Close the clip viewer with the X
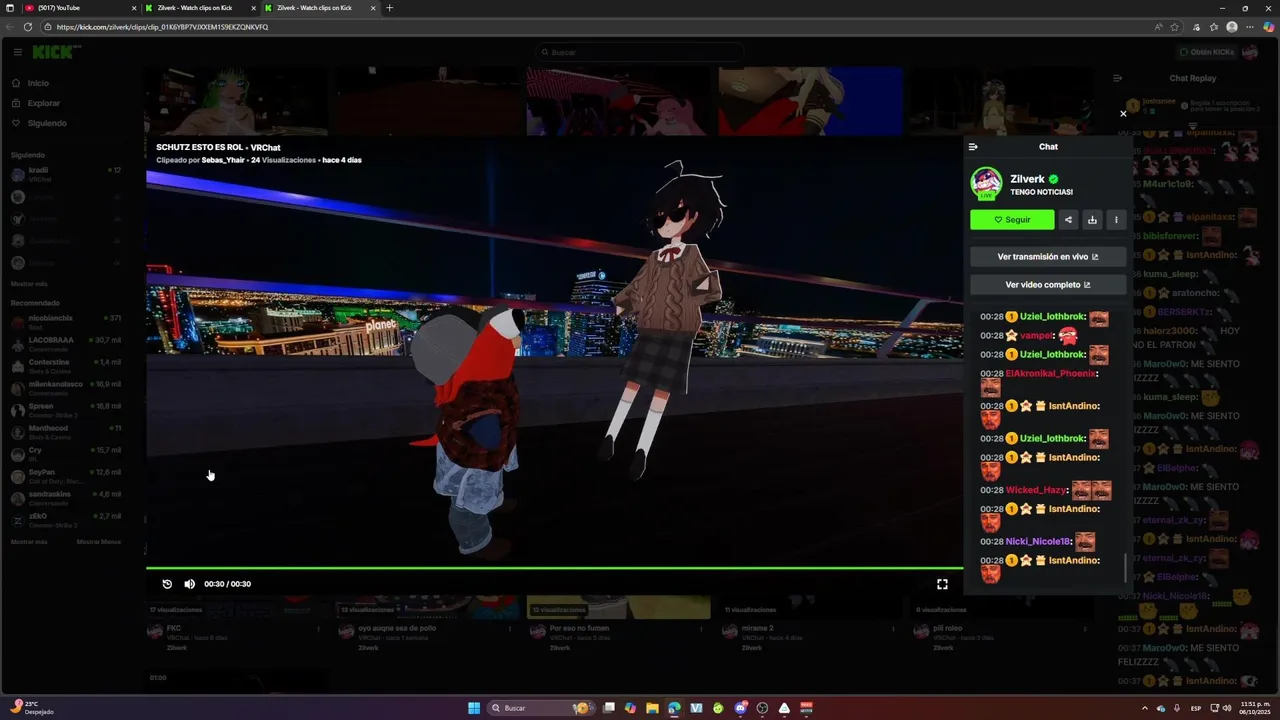 [1123, 114]
